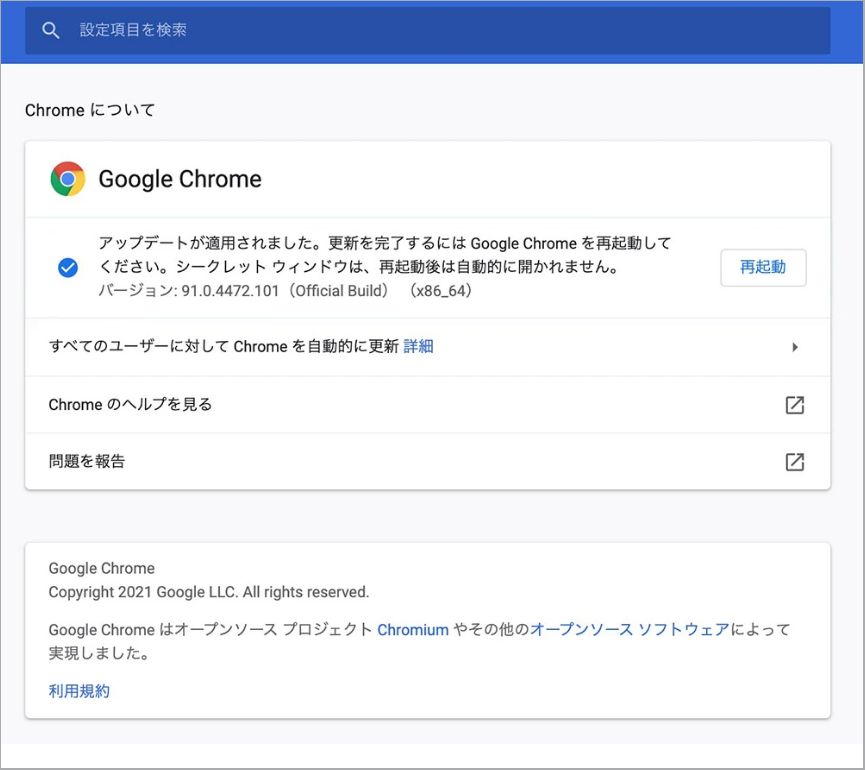Focus the 設定項目を検索 search field
The height and width of the screenshot is (770, 865).
tap(428, 30)
